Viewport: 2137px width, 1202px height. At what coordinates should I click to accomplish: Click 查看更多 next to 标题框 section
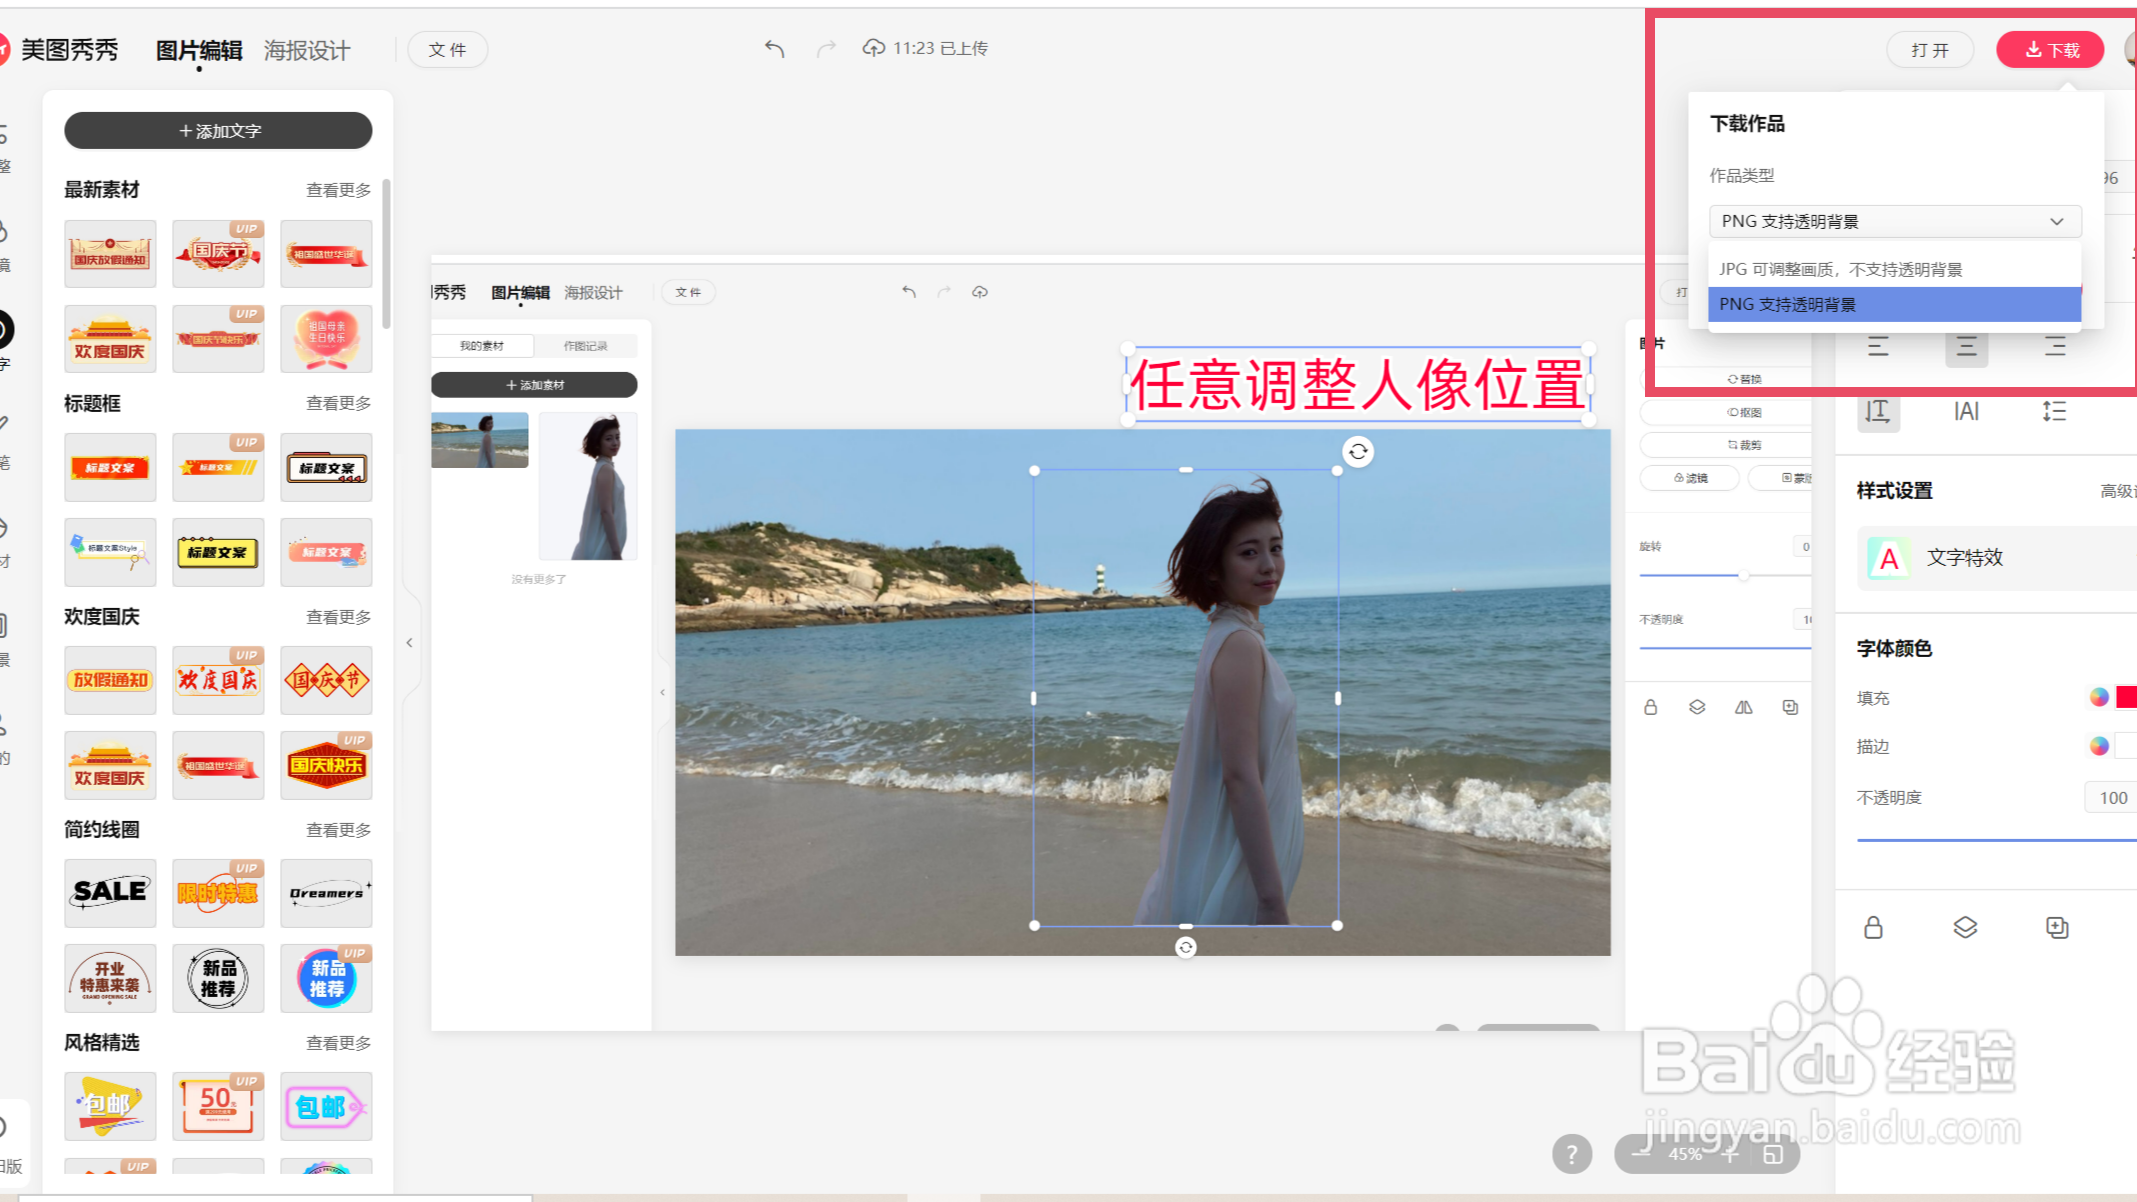[338, 403]
